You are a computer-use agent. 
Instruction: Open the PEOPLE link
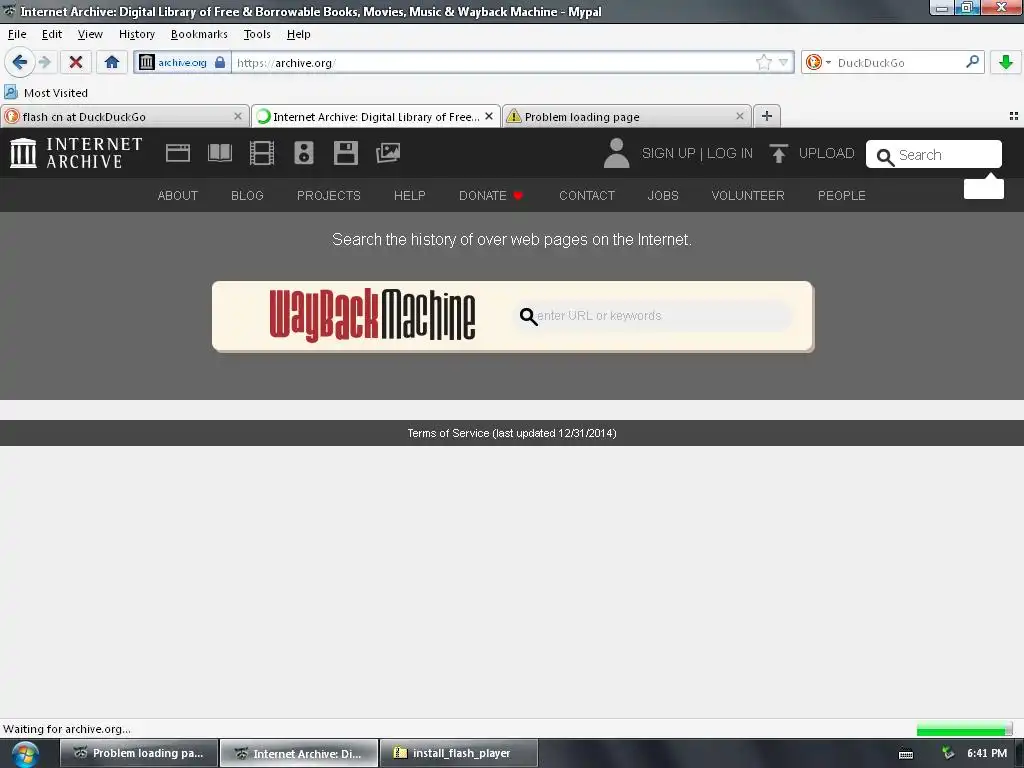pos(842,195)
